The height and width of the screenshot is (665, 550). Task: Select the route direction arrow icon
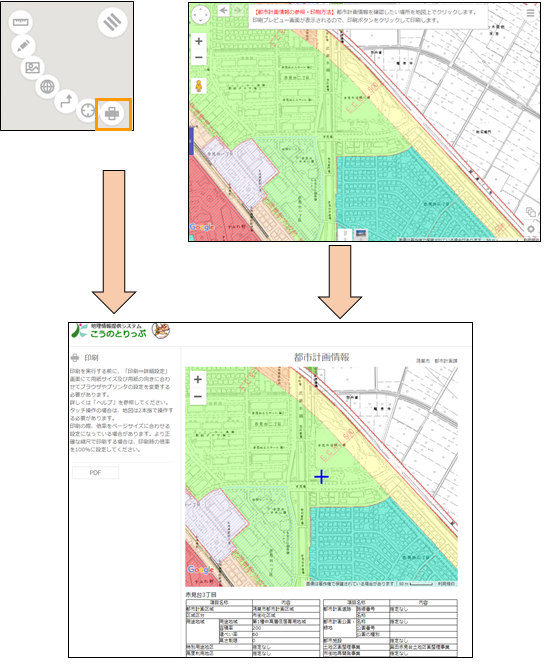(66, 101)
